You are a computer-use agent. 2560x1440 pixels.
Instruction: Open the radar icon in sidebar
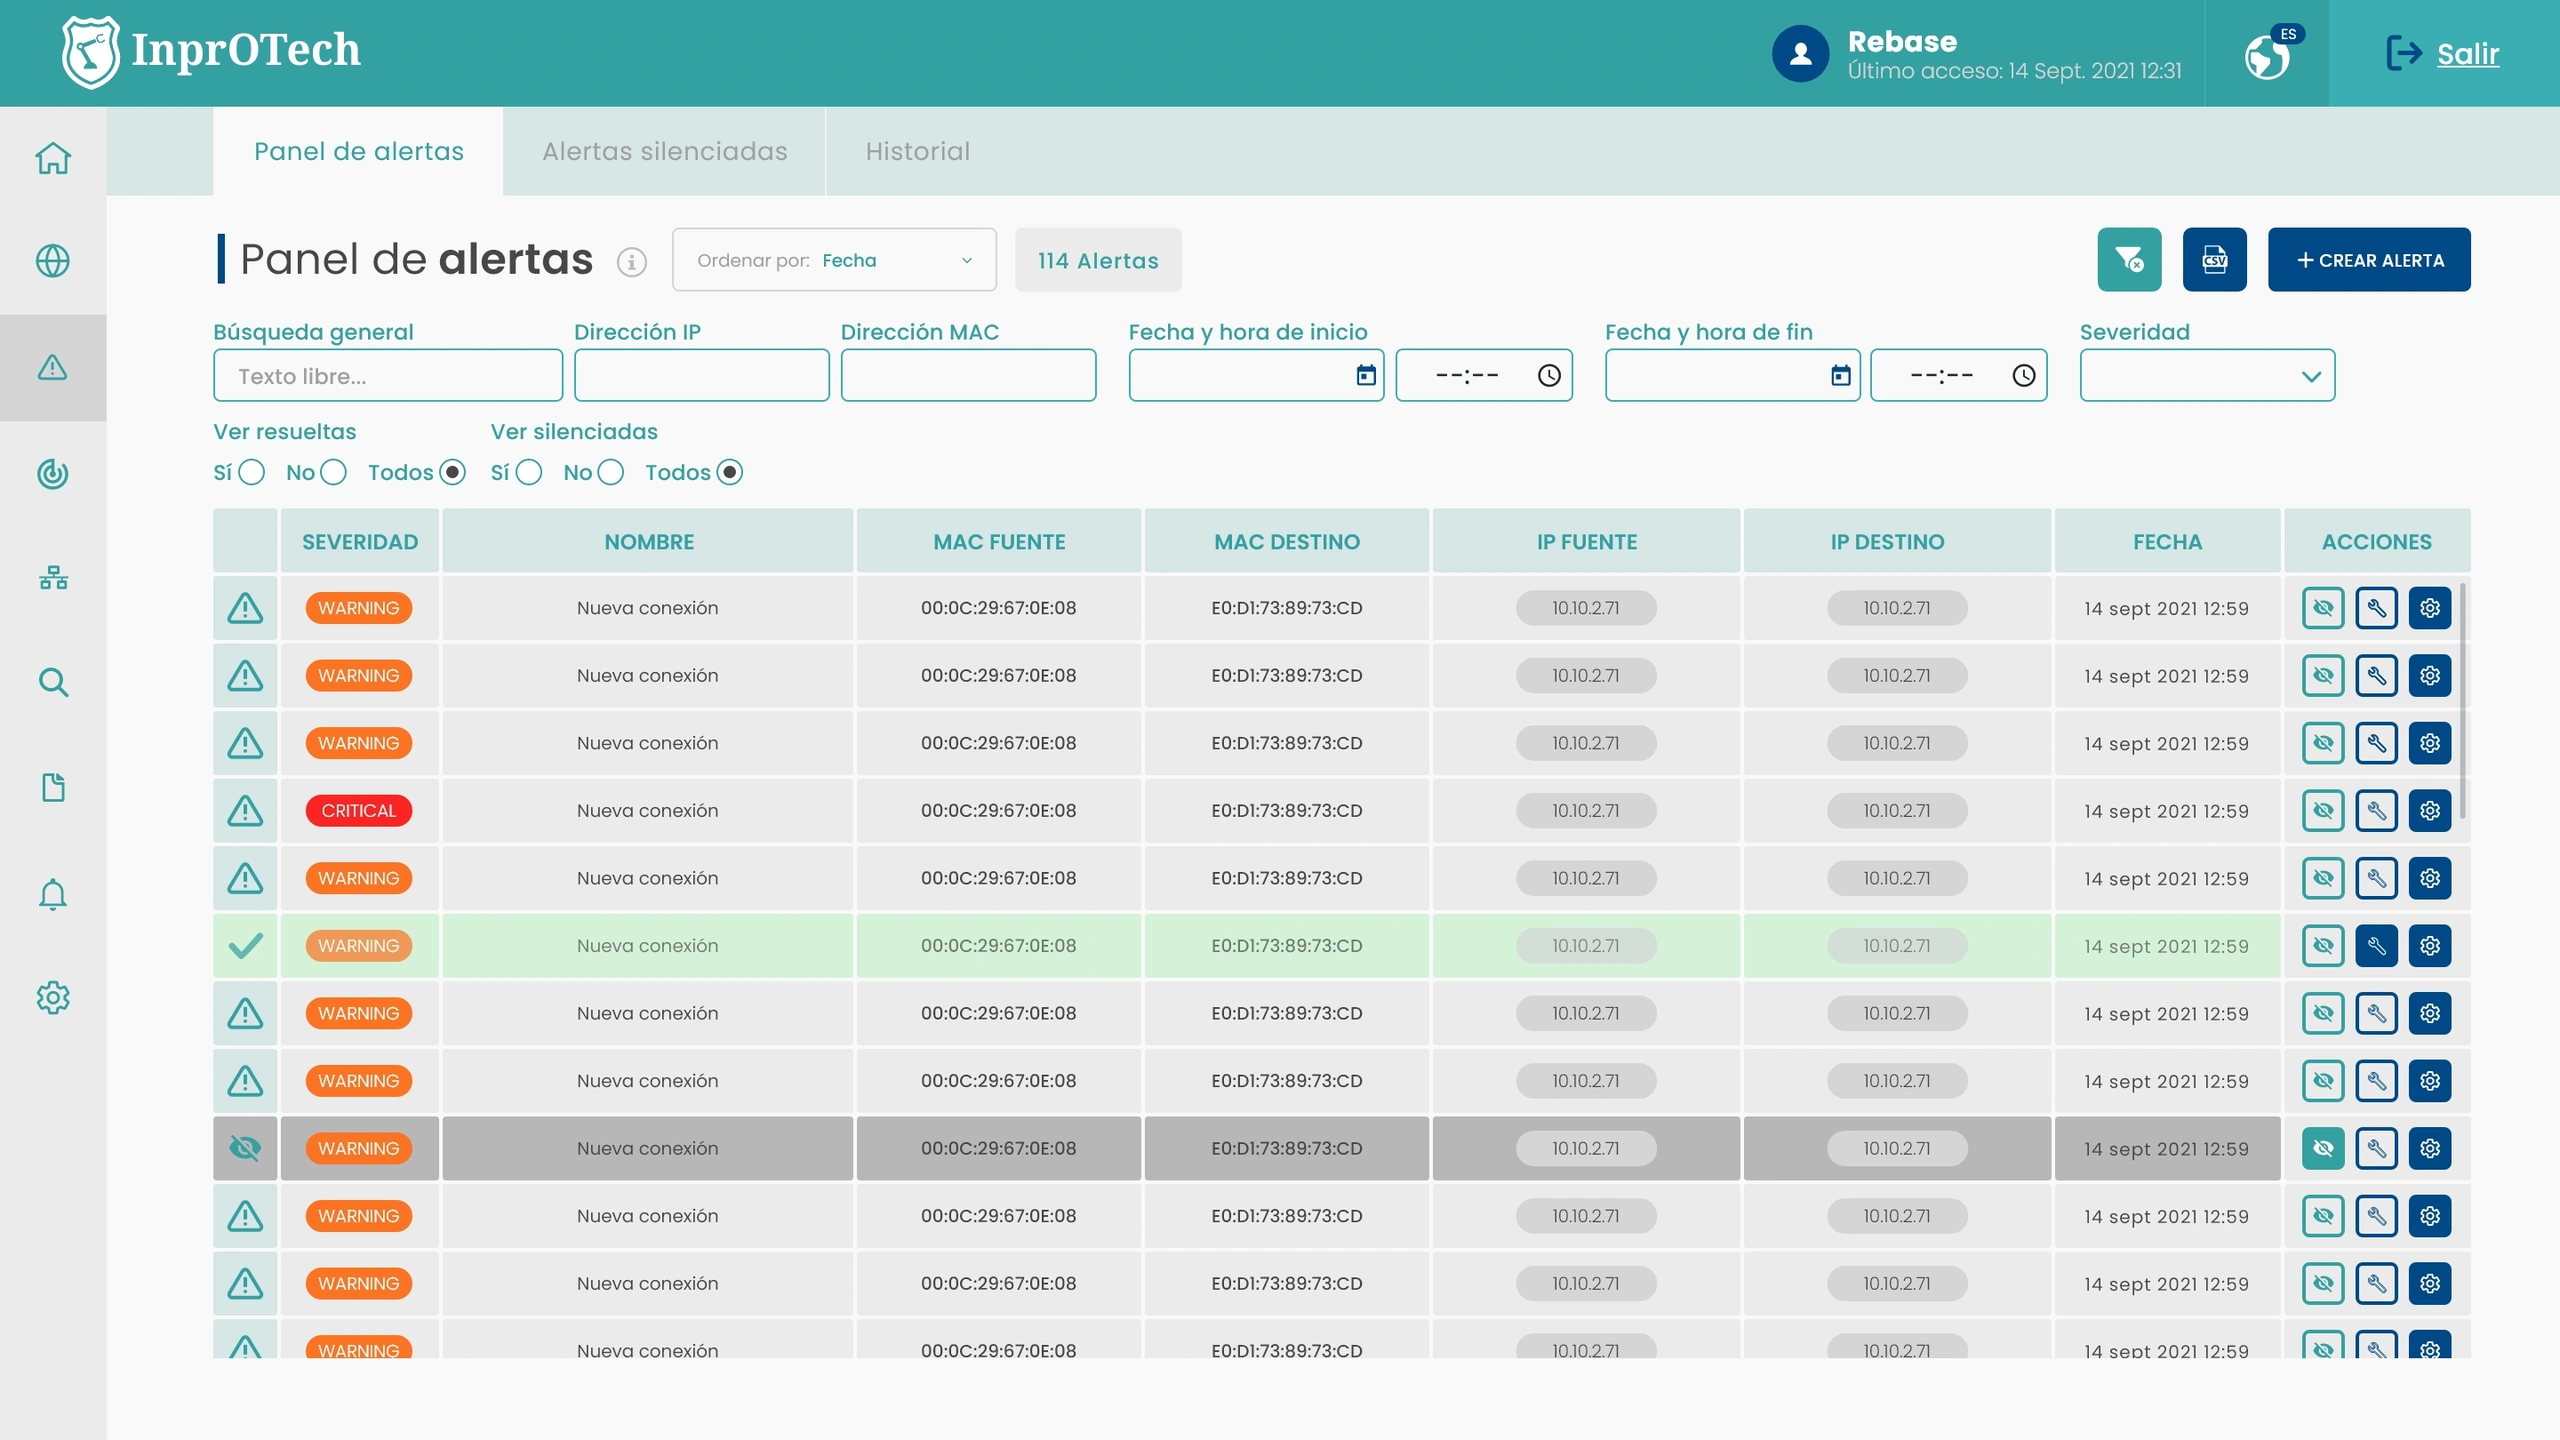pyautogui.click(x=53, y=473)
